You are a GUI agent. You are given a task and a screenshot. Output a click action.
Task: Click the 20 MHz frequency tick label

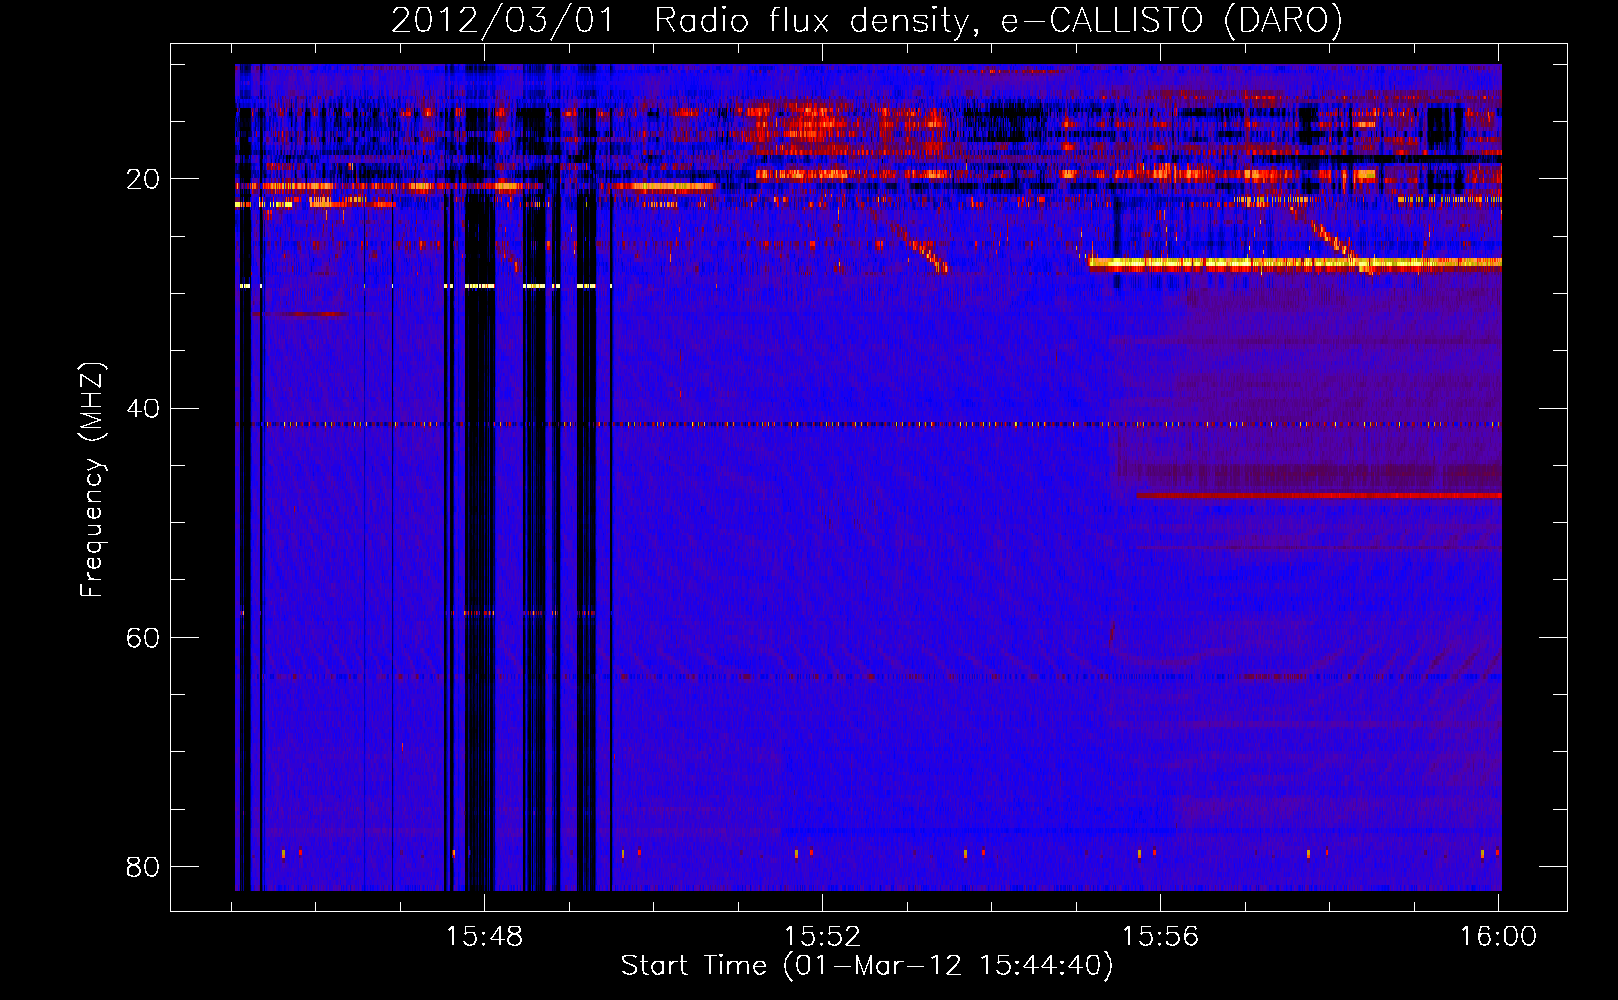pyautogui.click(x=143, y=179)
